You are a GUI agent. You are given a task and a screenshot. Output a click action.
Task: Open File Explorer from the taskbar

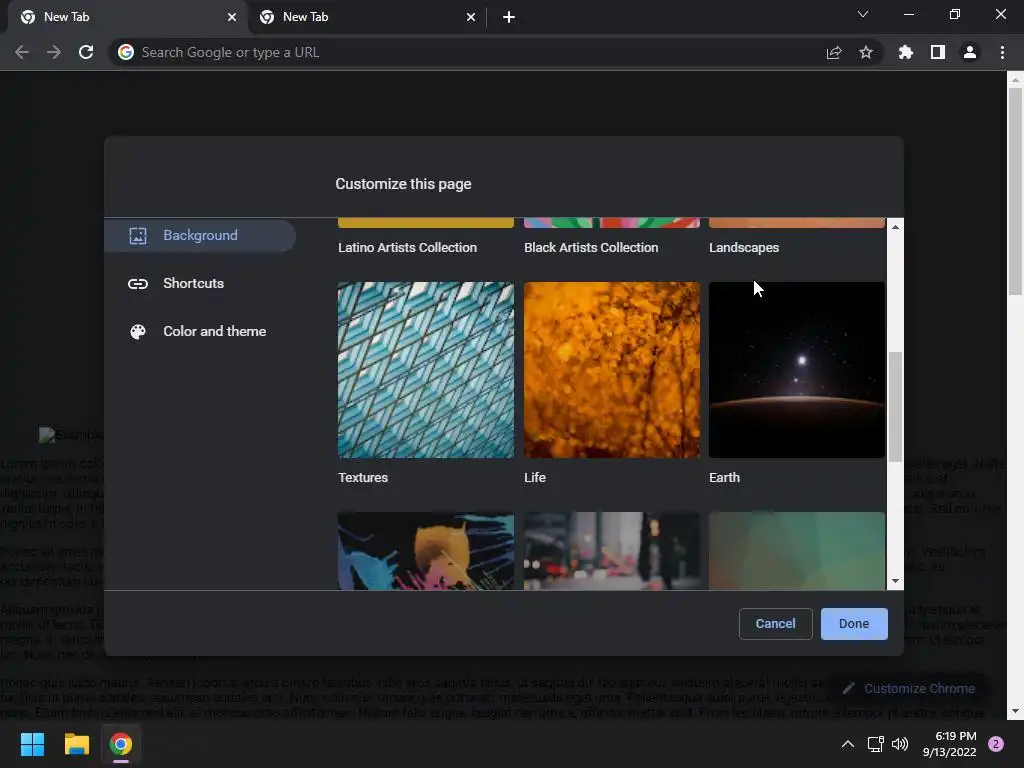76,744
